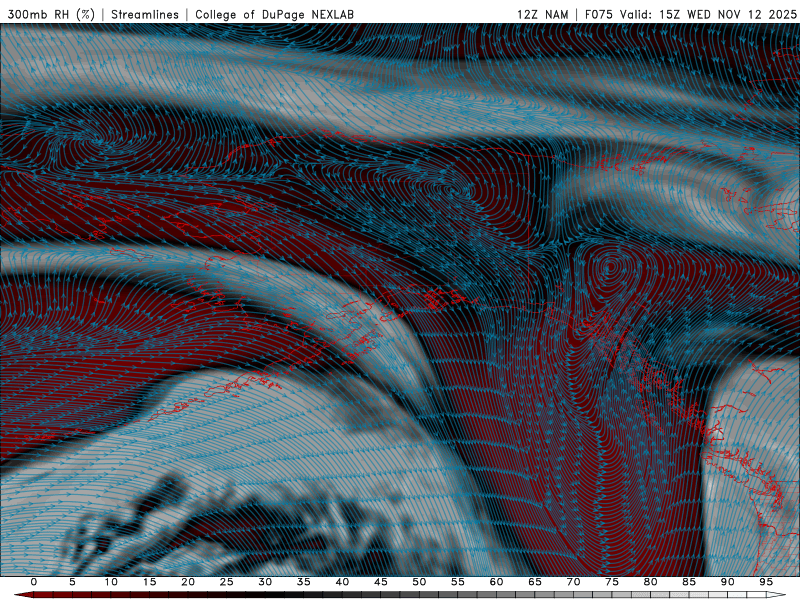The image size is (800, 600).
Task: Click the '30' colorbar label
Action: coord(265,582)
